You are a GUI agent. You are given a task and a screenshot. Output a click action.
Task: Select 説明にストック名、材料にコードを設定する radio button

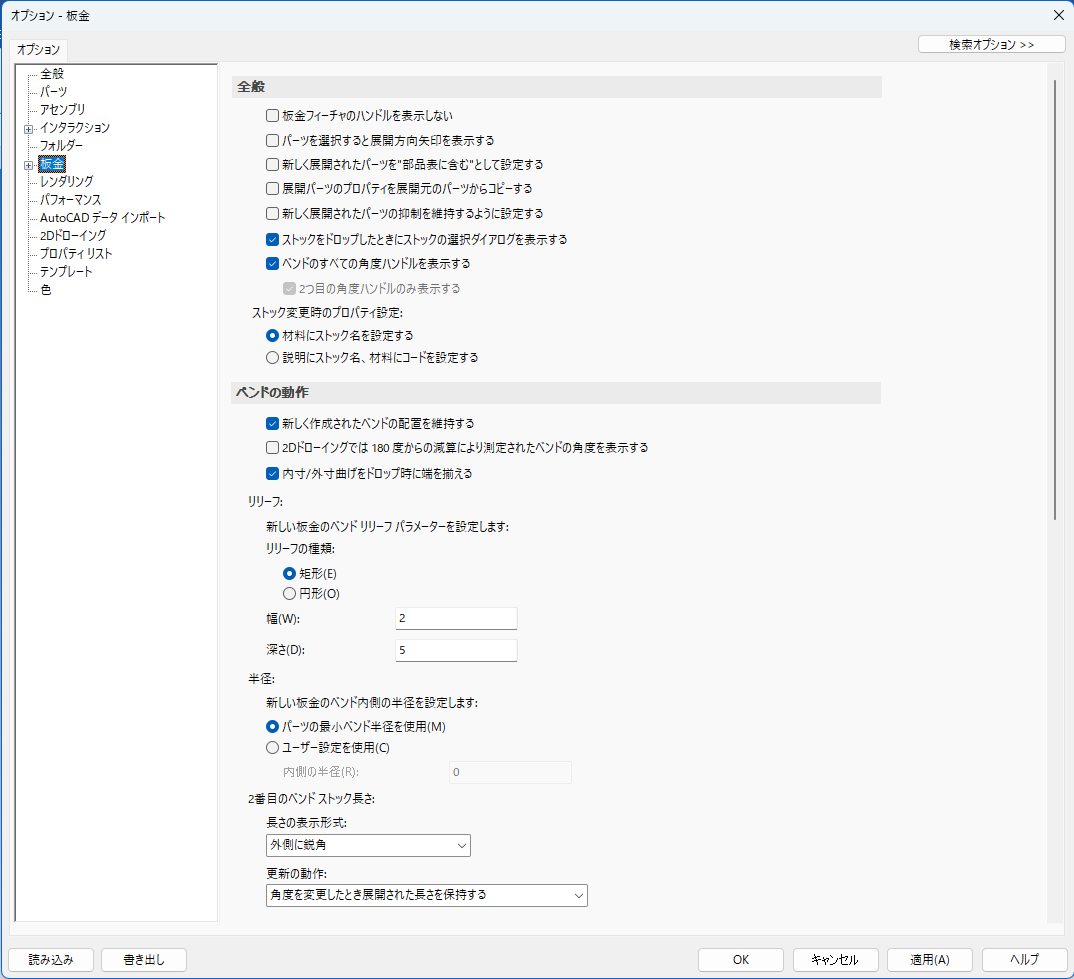click(272, 357)
